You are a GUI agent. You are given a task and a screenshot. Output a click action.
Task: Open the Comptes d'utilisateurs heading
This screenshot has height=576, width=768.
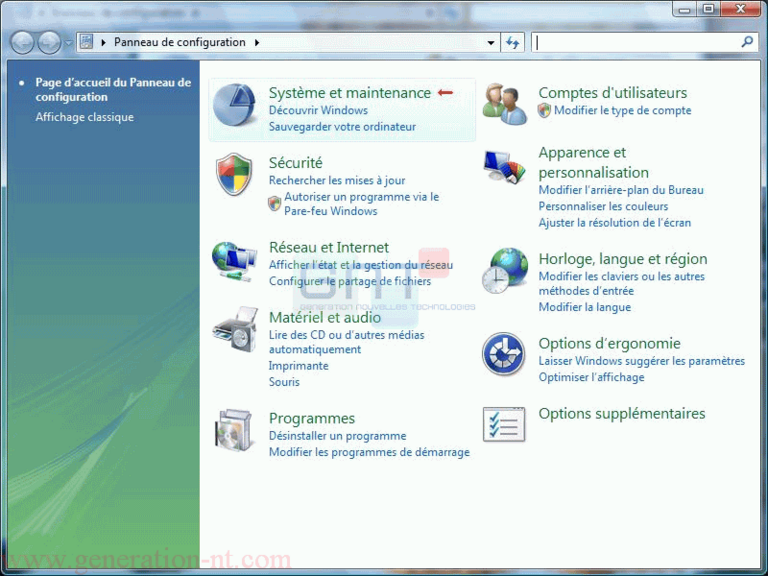pyautogui.click(x=613, y=93)
